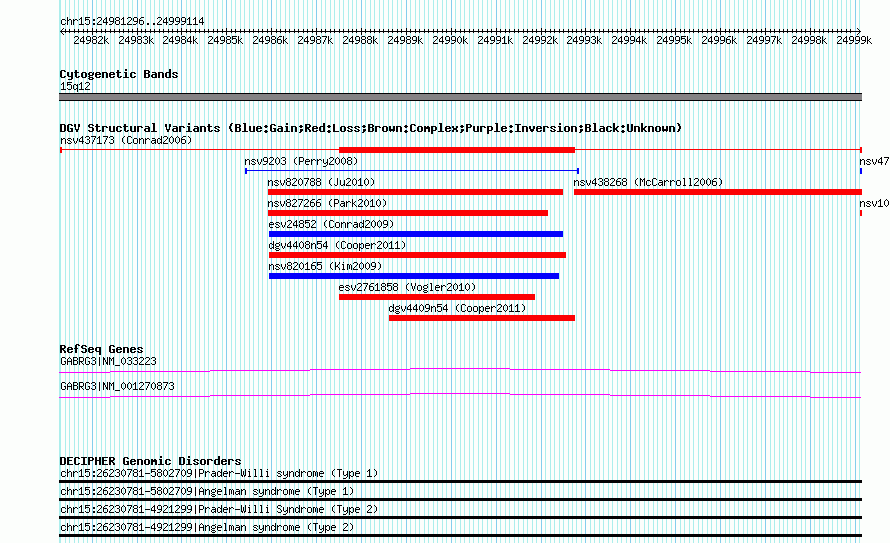Click the 24999k ruler tick label
Viewport: 890px width, 543px height.
pyautogui.click(x=854, y=40)
